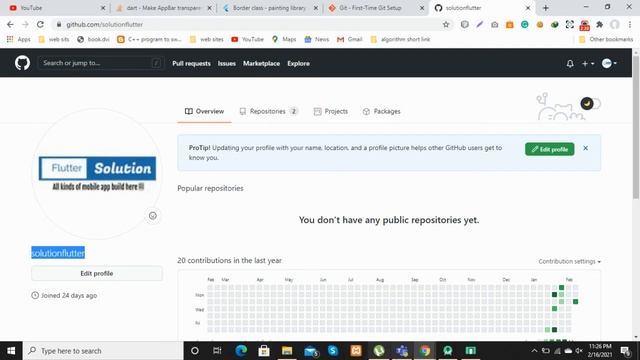Close the YouTube tab
The height and width of the screenshot is (360, 640).
point(103,8)
